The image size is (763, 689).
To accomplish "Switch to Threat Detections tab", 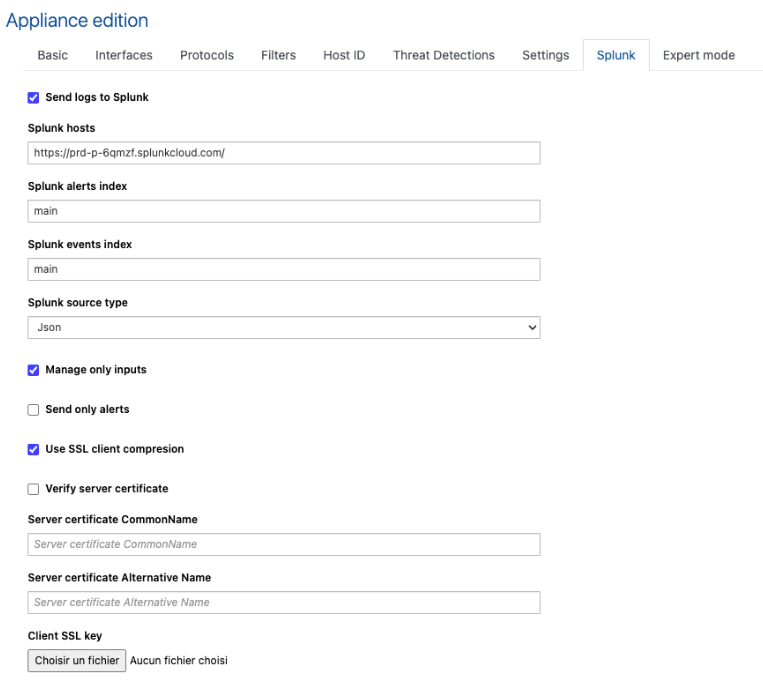I will pyautogui.click(x=444, y=55).
